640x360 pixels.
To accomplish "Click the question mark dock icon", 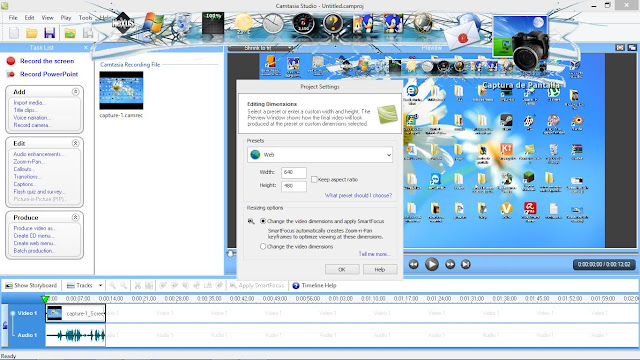I will [333, 23].
